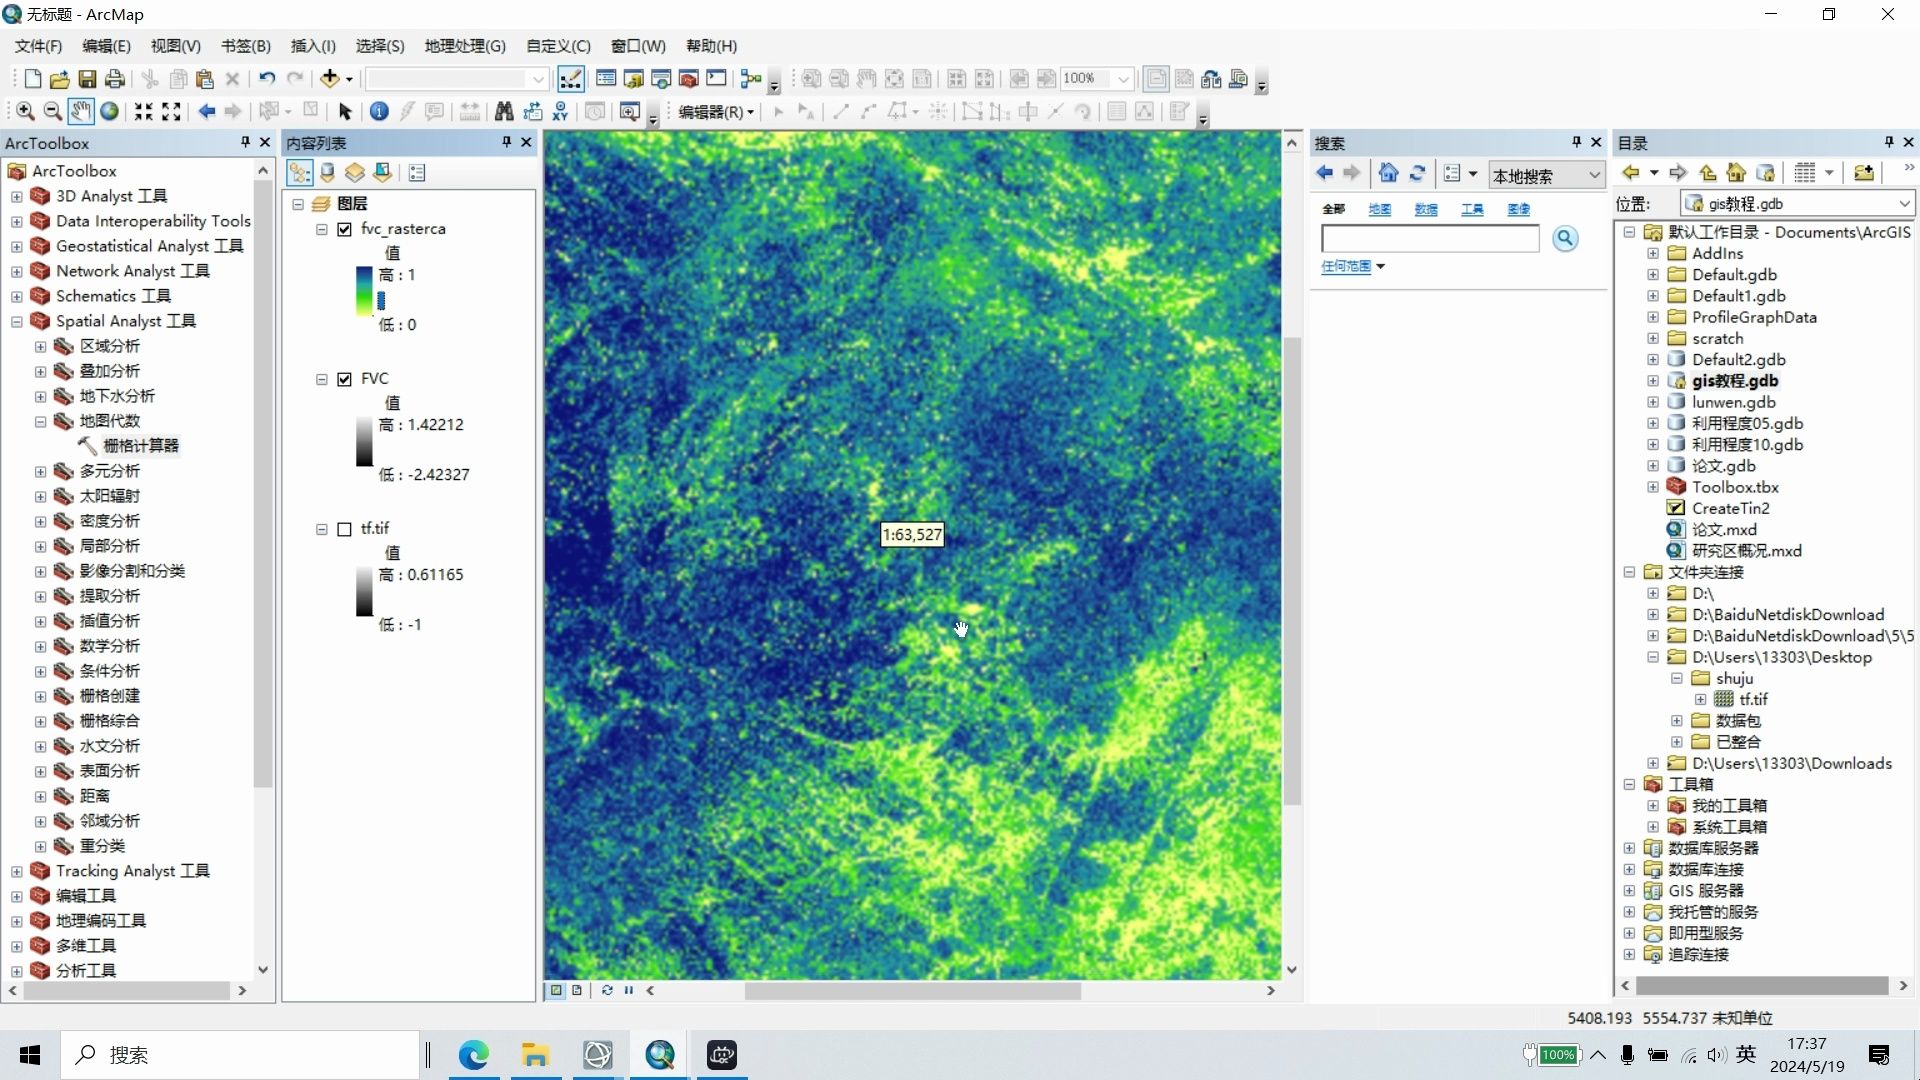
Task: Expand the gis教程.gdb catalog node
Action: (1653, 381)
